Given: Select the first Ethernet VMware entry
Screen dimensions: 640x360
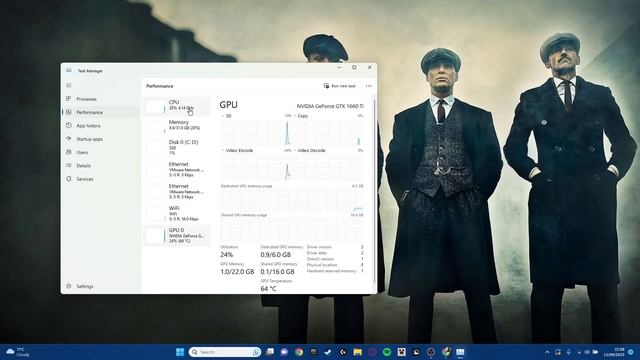Looking at the screenshot, I should point(177,169).
